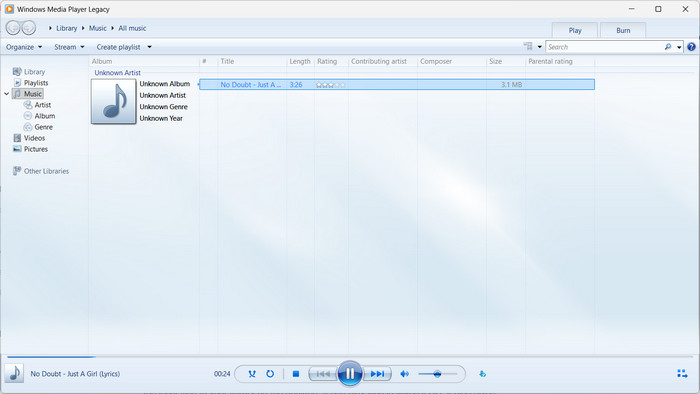Click the '3:26' length cell
Screen dimensions: 700x394
(x=296, y=84)
